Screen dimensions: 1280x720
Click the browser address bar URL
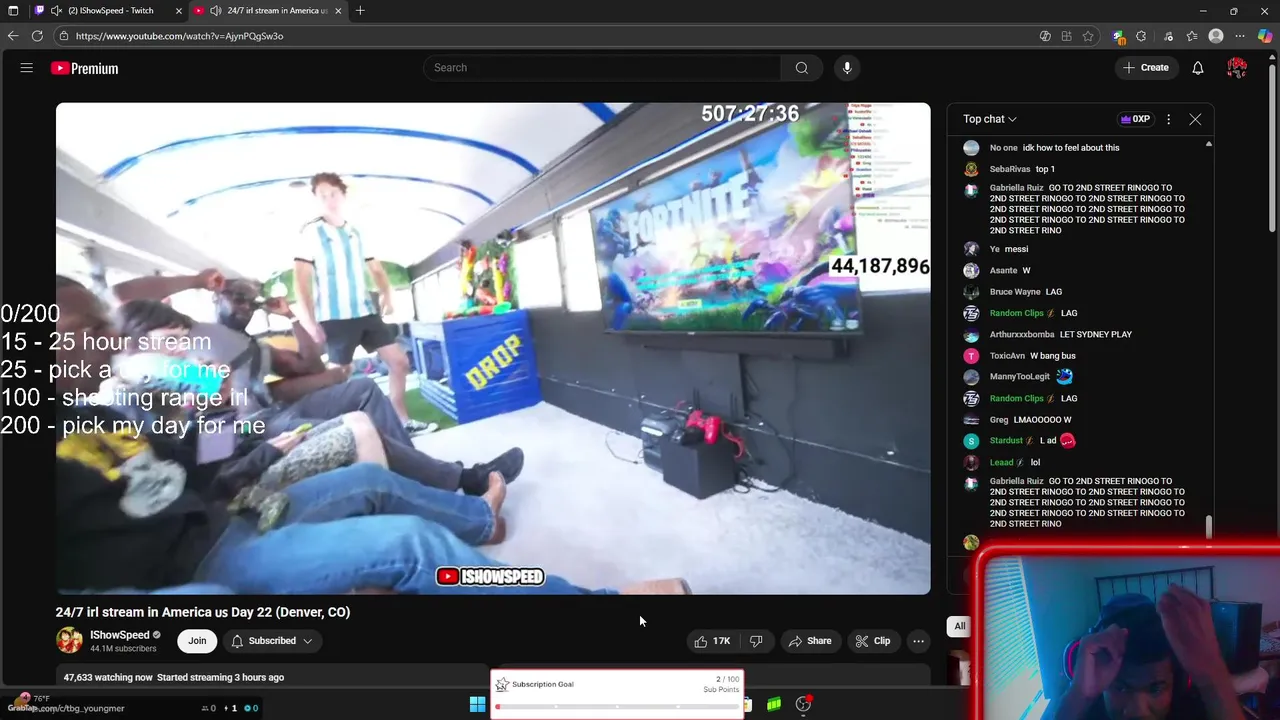tap(179, 36)
